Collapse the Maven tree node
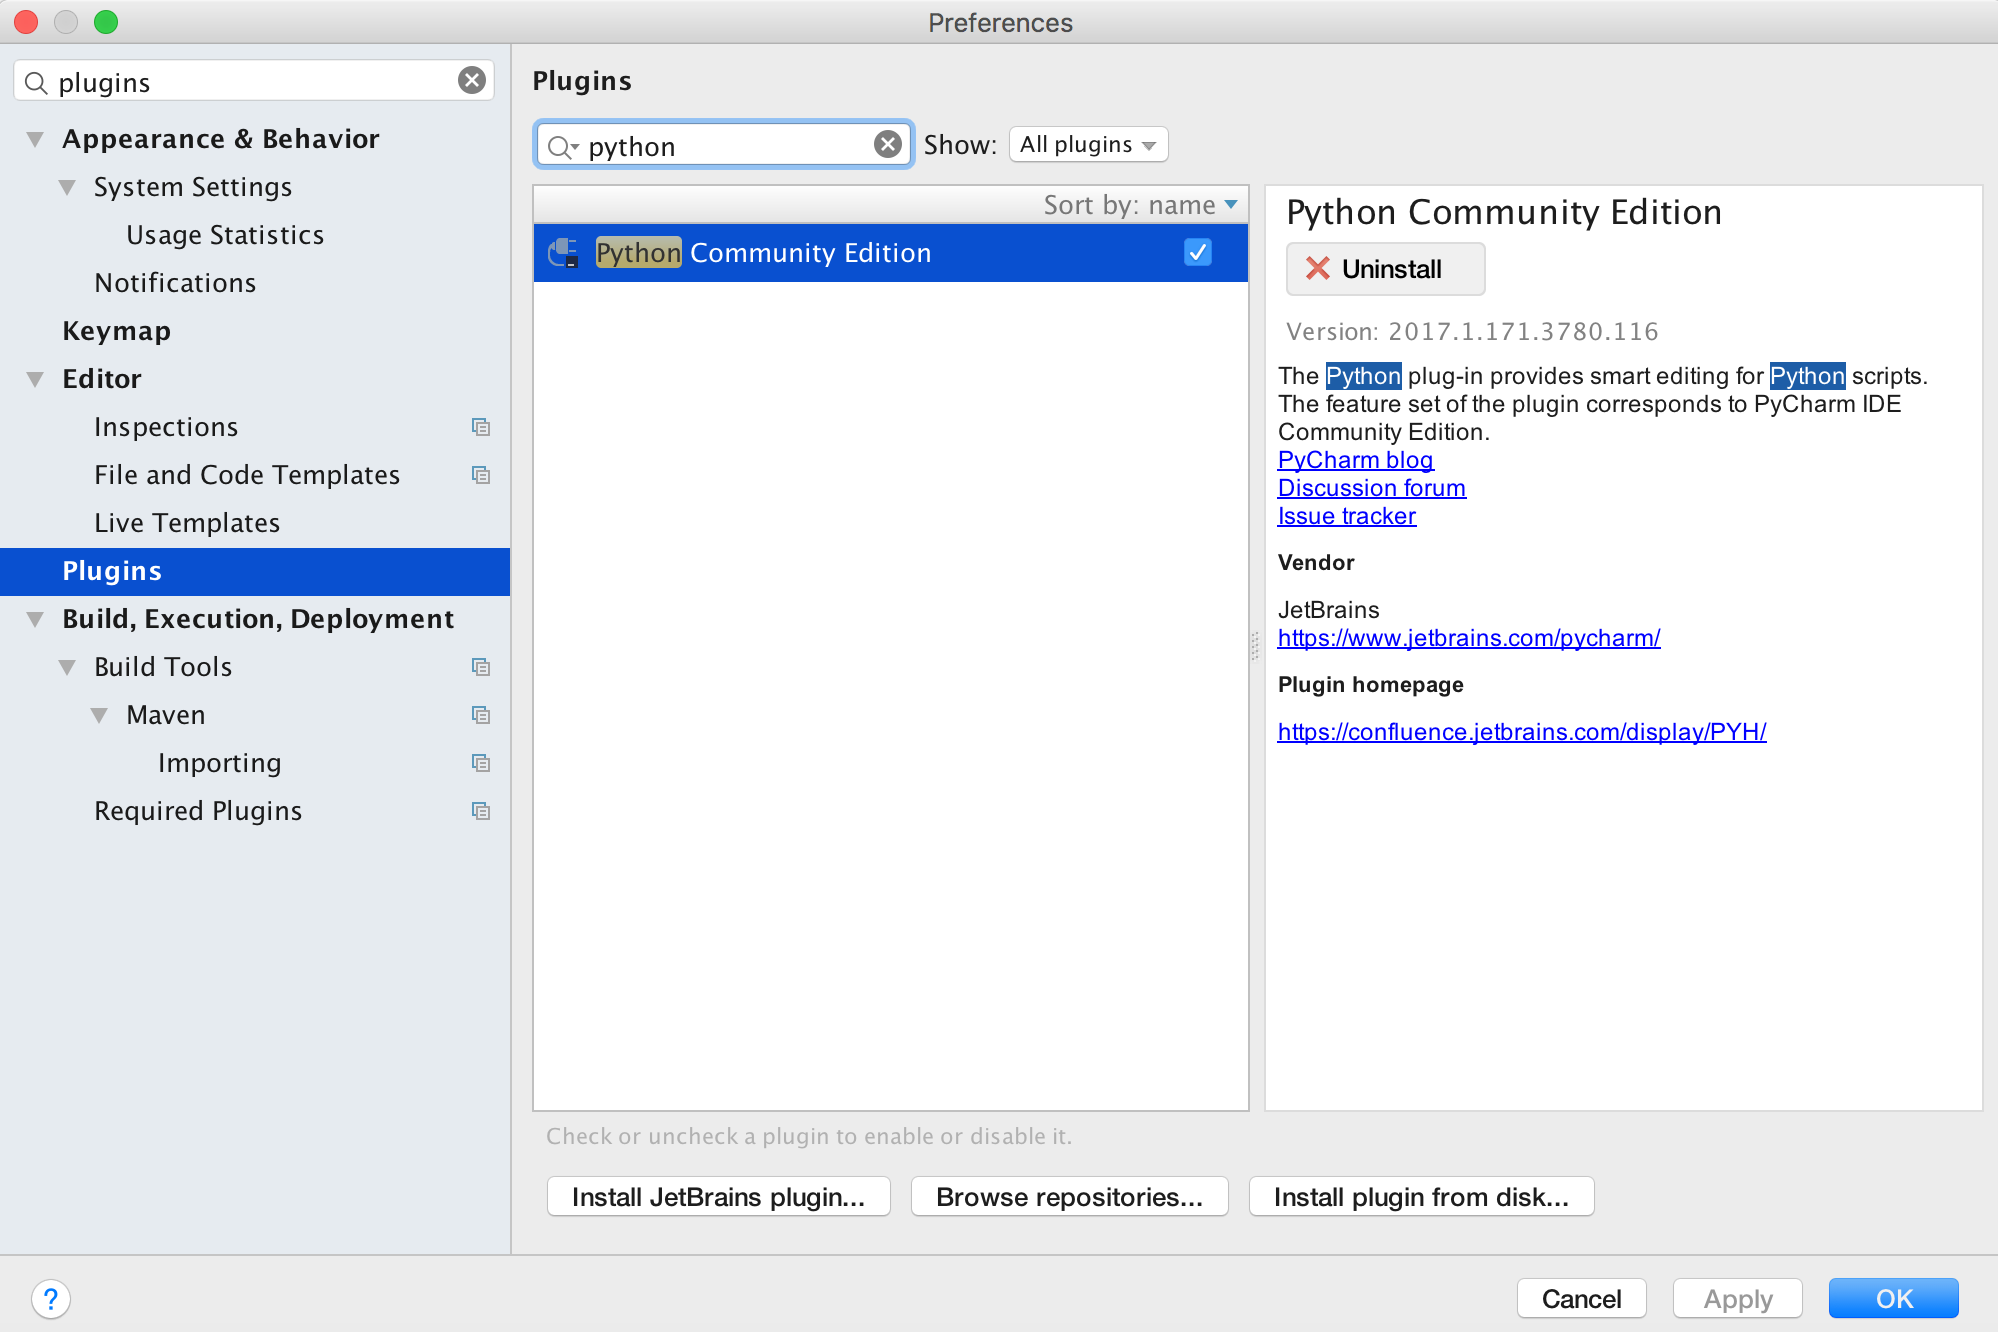The height and width of the screenshot is (1332, 1998). point(100,715)
